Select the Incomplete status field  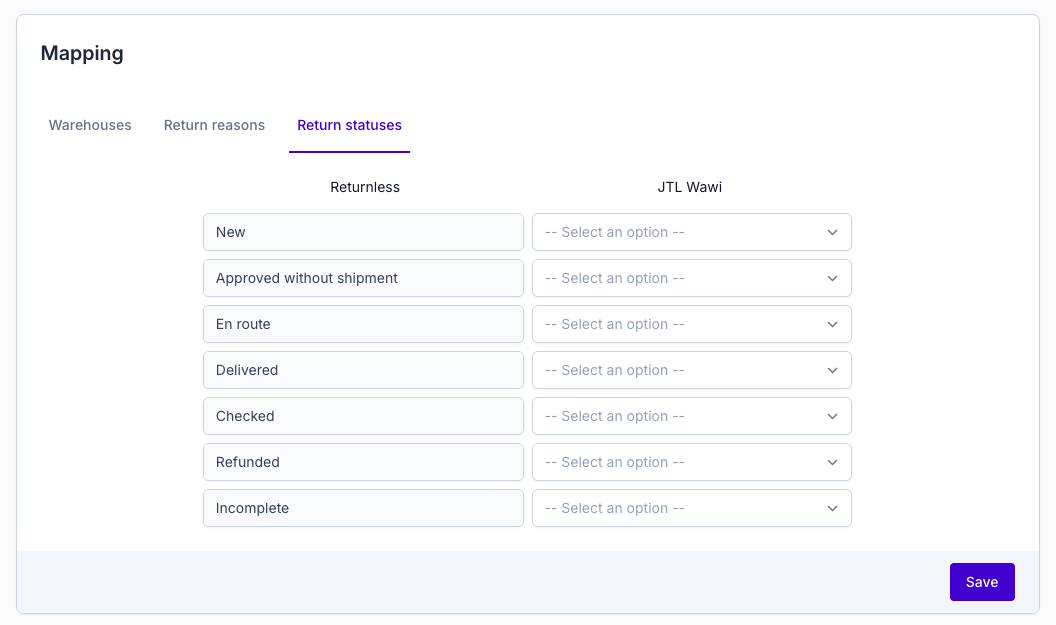pyautogui.click(x=363, y=508)
